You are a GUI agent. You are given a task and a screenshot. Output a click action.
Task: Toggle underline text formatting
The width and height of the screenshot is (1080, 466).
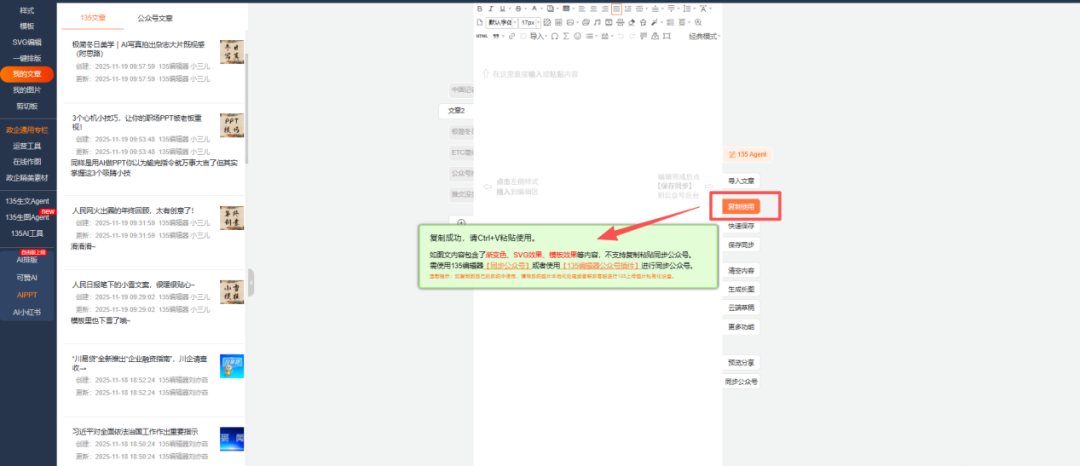[x=502, y=8]
